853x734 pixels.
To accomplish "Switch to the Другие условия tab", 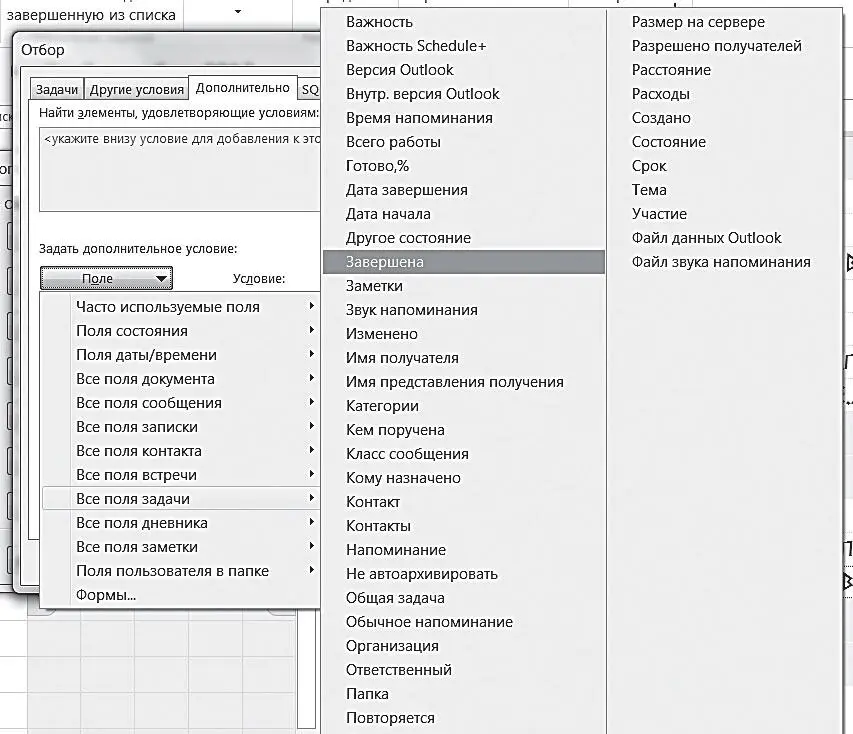I will coord(137,90).
